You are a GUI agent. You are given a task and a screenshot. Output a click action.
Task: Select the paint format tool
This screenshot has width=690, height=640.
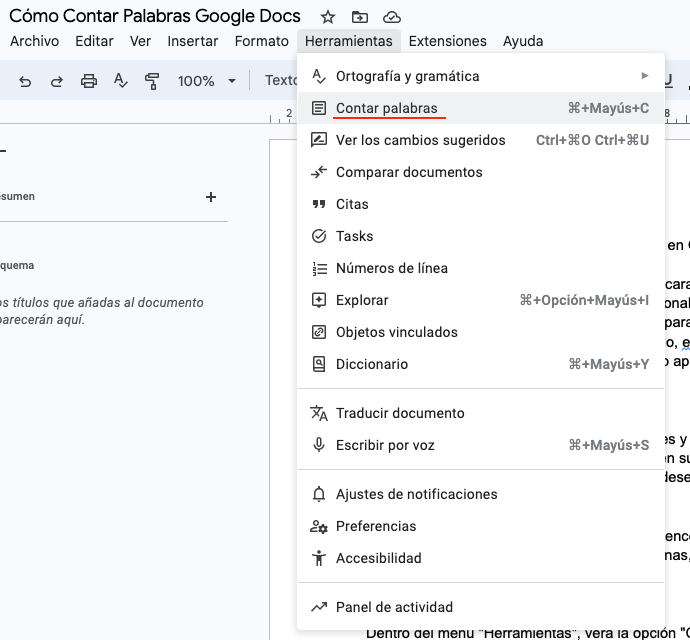[152, 81]
